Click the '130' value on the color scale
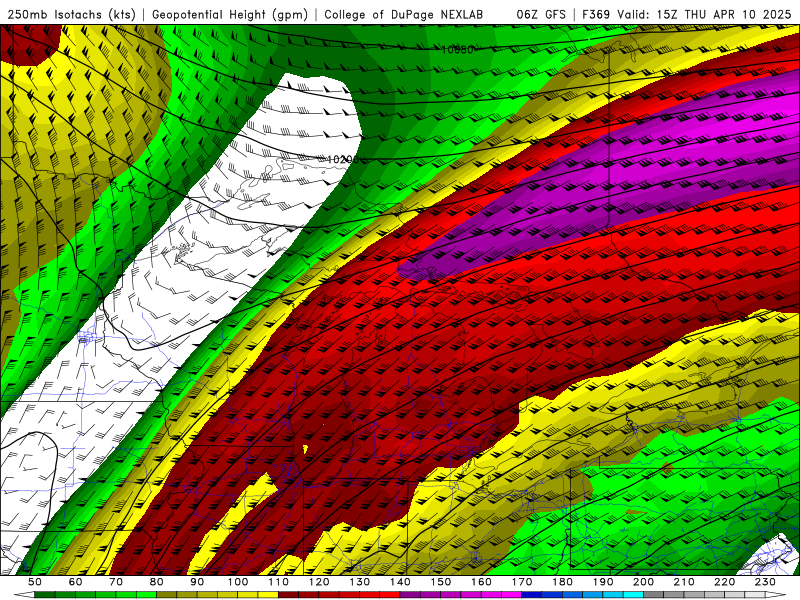The image size is (800, 600). [x=360, y=582]
